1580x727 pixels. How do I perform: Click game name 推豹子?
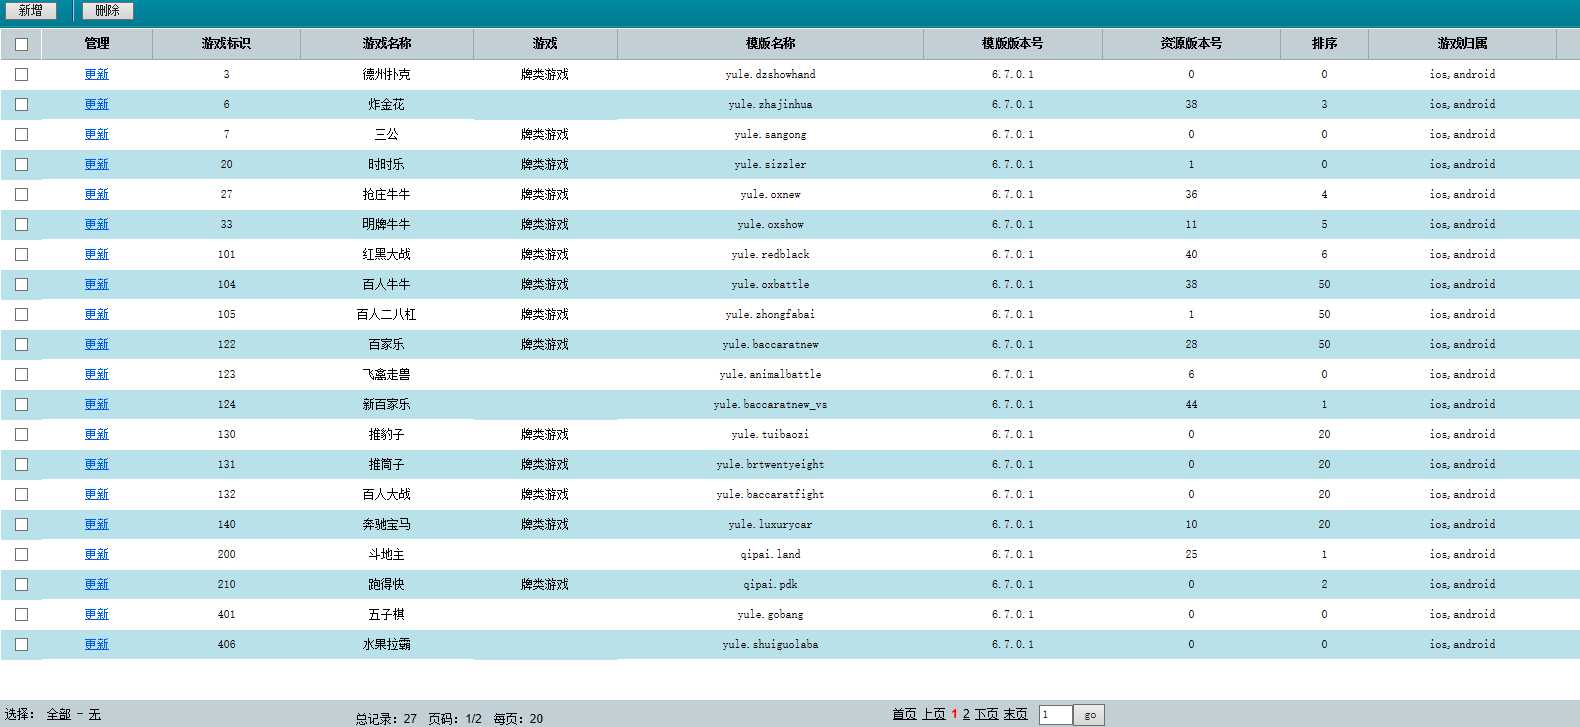click(386, 434)
